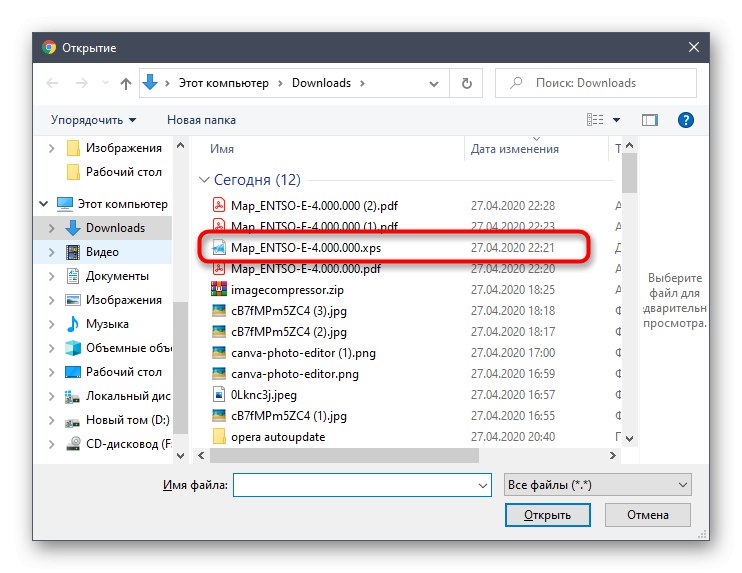The image size is (742, 573).
Task: Collapse the 'Этот компьютер' tree node
Action: pyautogui.click(x=44, y=204)
